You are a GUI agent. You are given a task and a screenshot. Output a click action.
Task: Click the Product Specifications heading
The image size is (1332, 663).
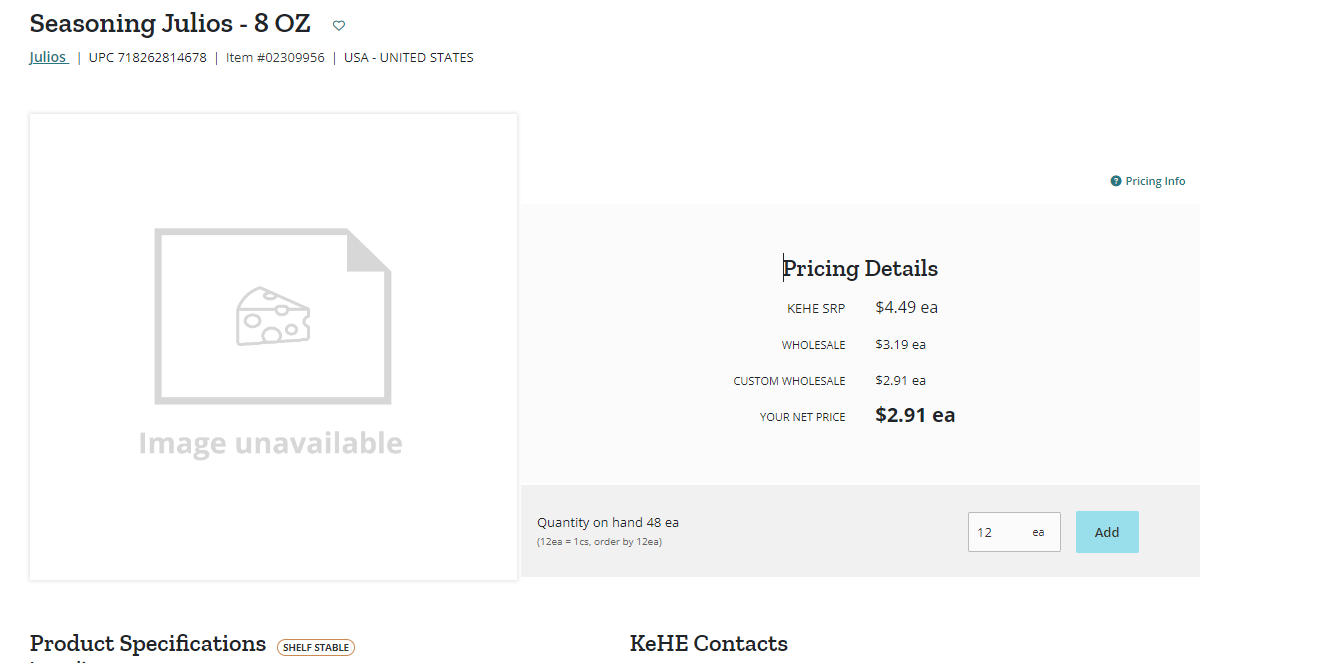tap(148, 643)
